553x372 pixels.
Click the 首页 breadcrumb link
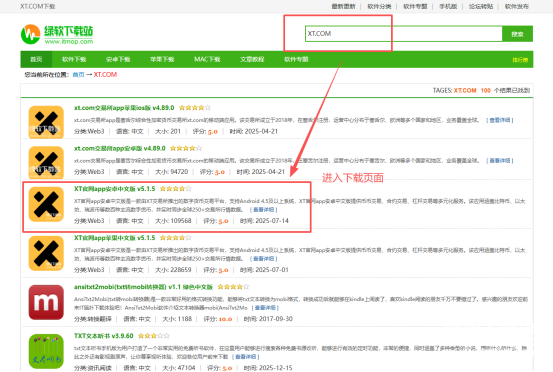coord(78,74)
